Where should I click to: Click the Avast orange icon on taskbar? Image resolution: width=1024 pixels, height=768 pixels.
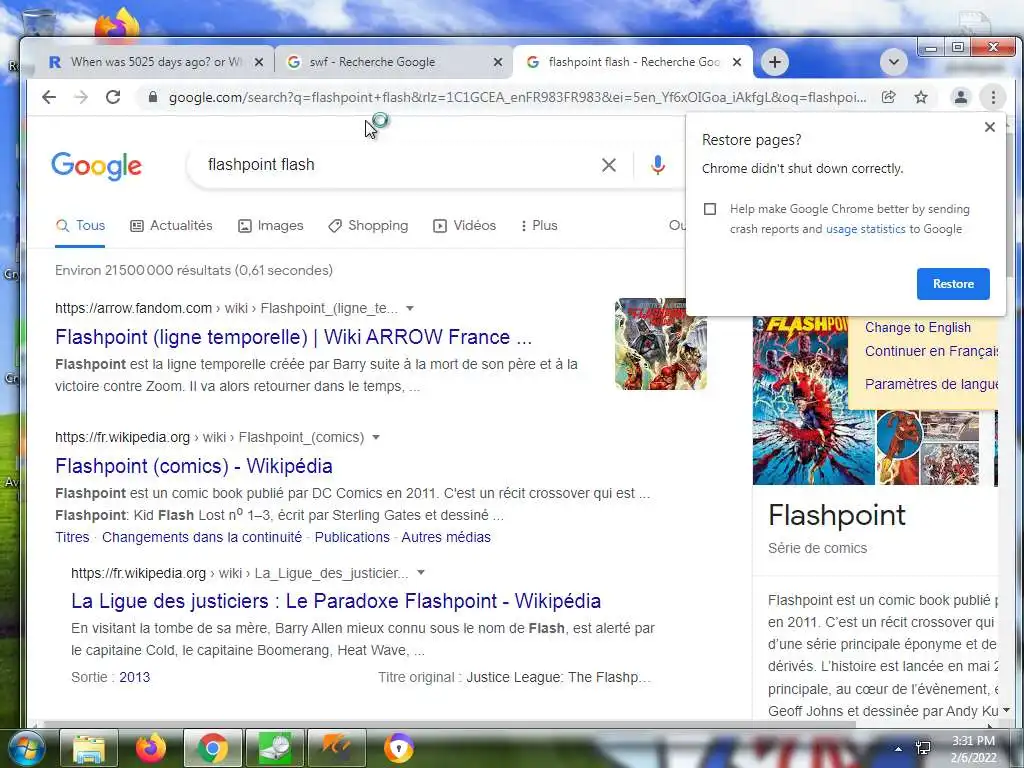point(337,748)
